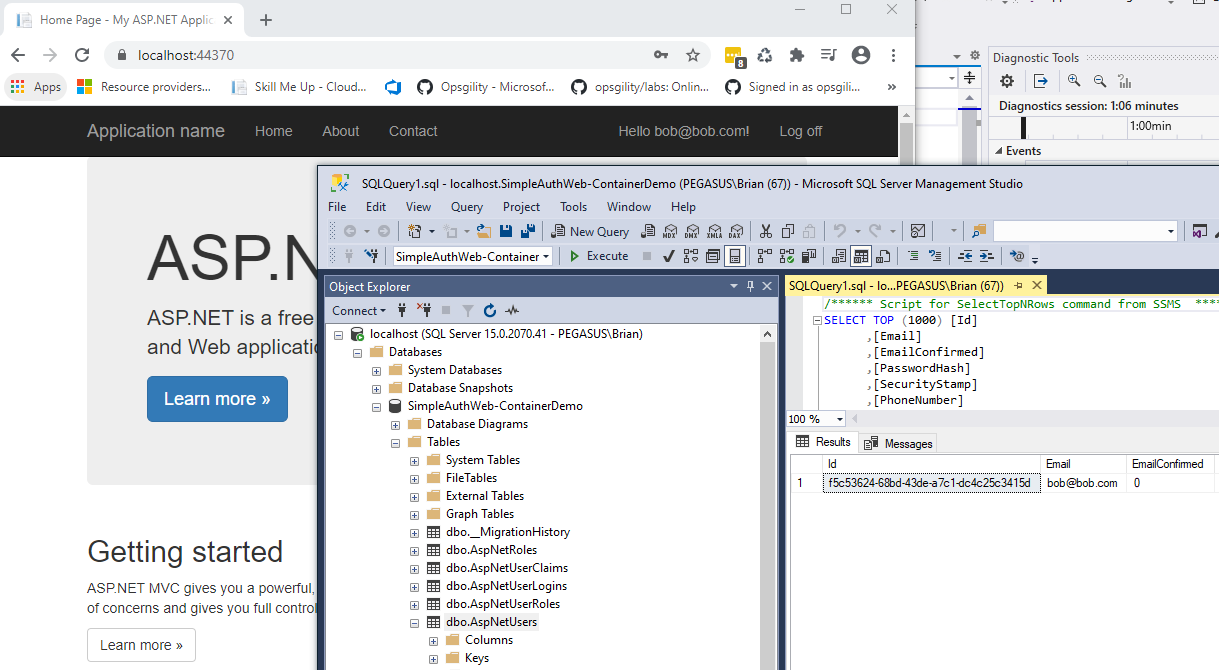This screenshot has height=670, width=1219.
Task: Click the XMLA query icon in SSMS toolbar
Action: point(712,231)
